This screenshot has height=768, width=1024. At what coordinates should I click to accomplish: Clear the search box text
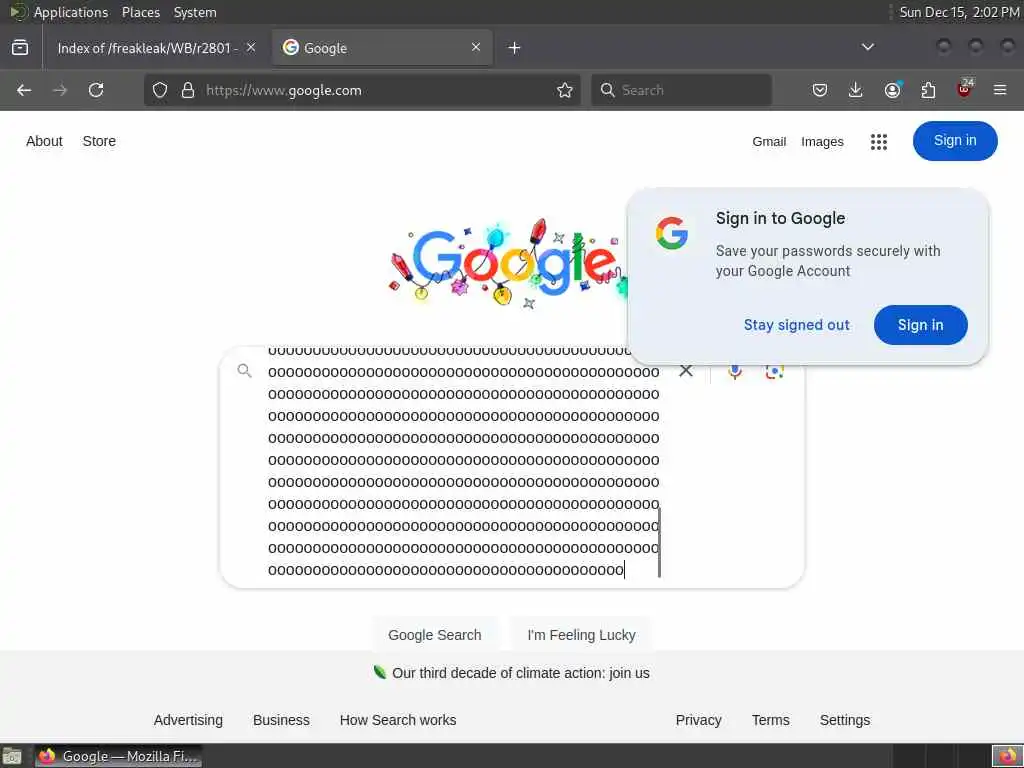pyautogui.click(x=686, y=371)
